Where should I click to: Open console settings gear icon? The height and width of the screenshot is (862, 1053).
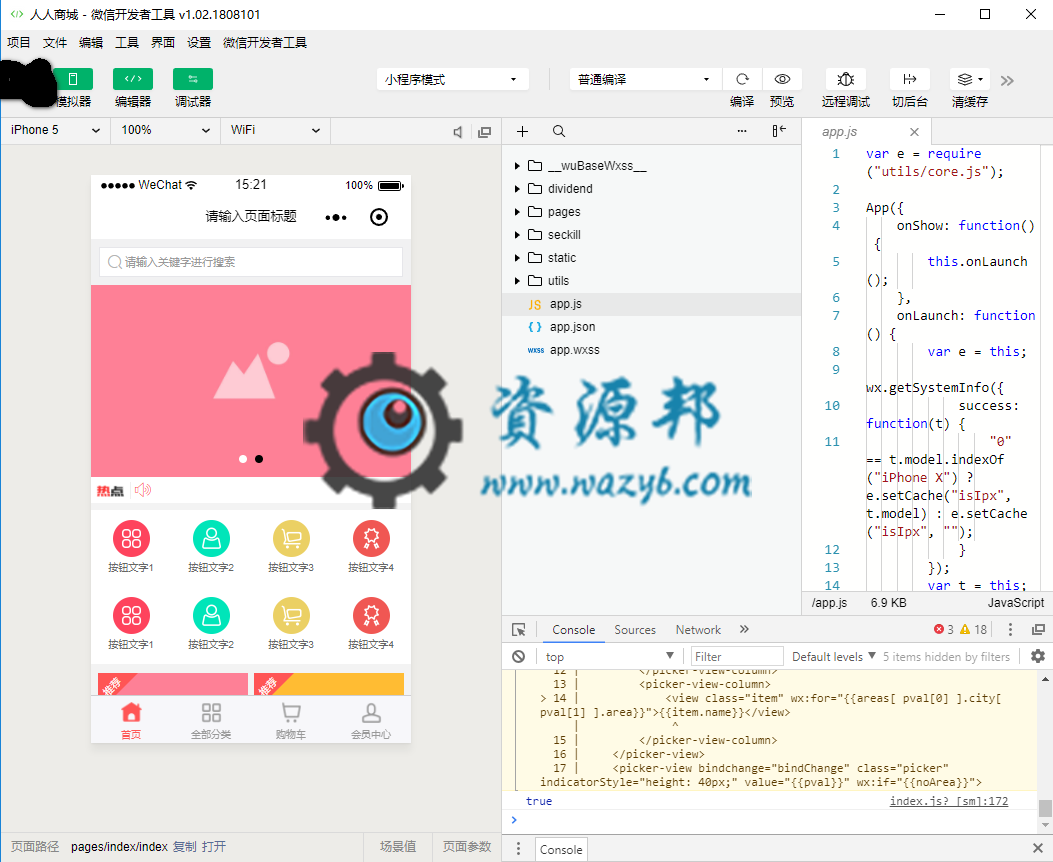(1038, 656)
